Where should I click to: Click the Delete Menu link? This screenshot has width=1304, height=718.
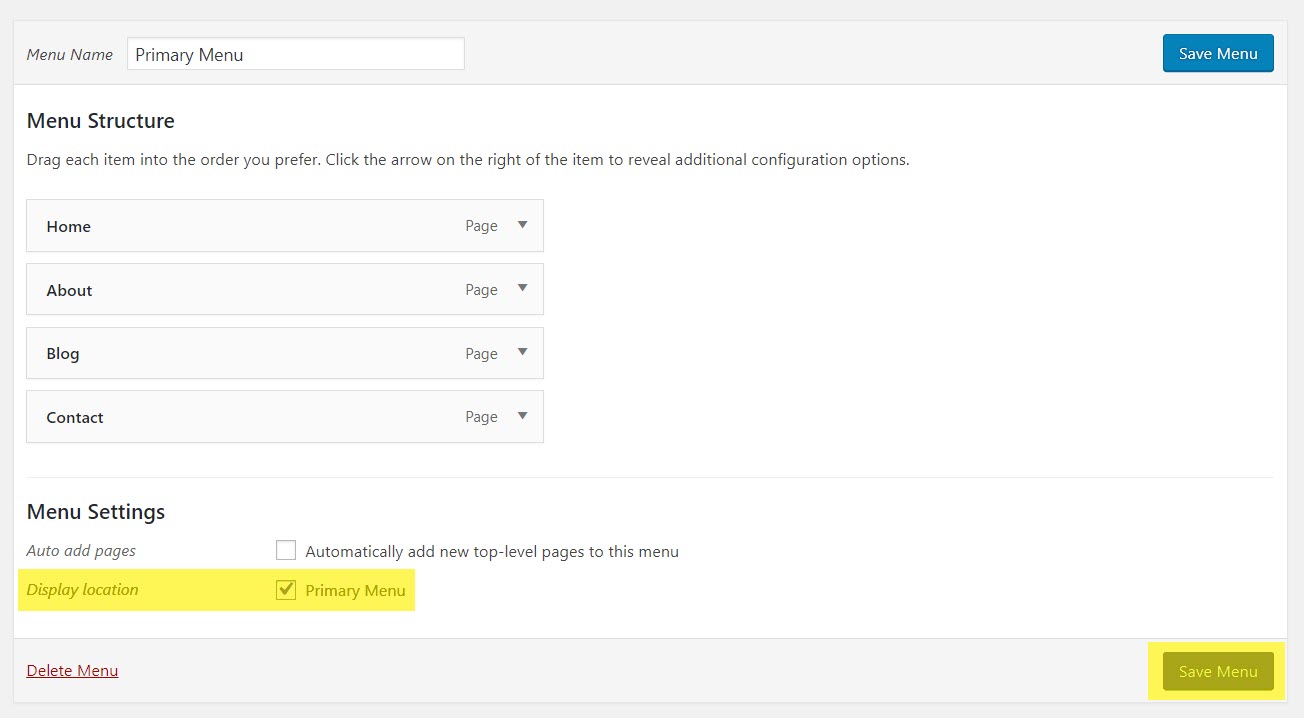[72, 670]
